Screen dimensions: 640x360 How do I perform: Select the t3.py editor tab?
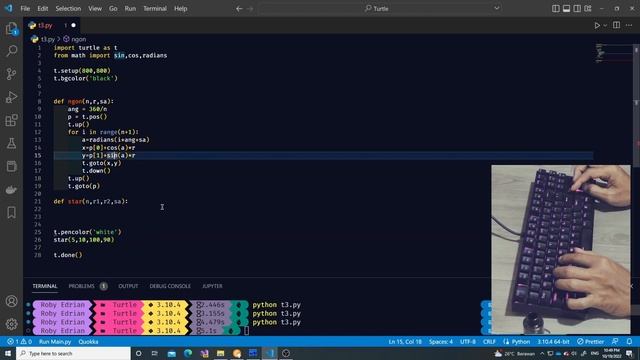pos(52,25)
